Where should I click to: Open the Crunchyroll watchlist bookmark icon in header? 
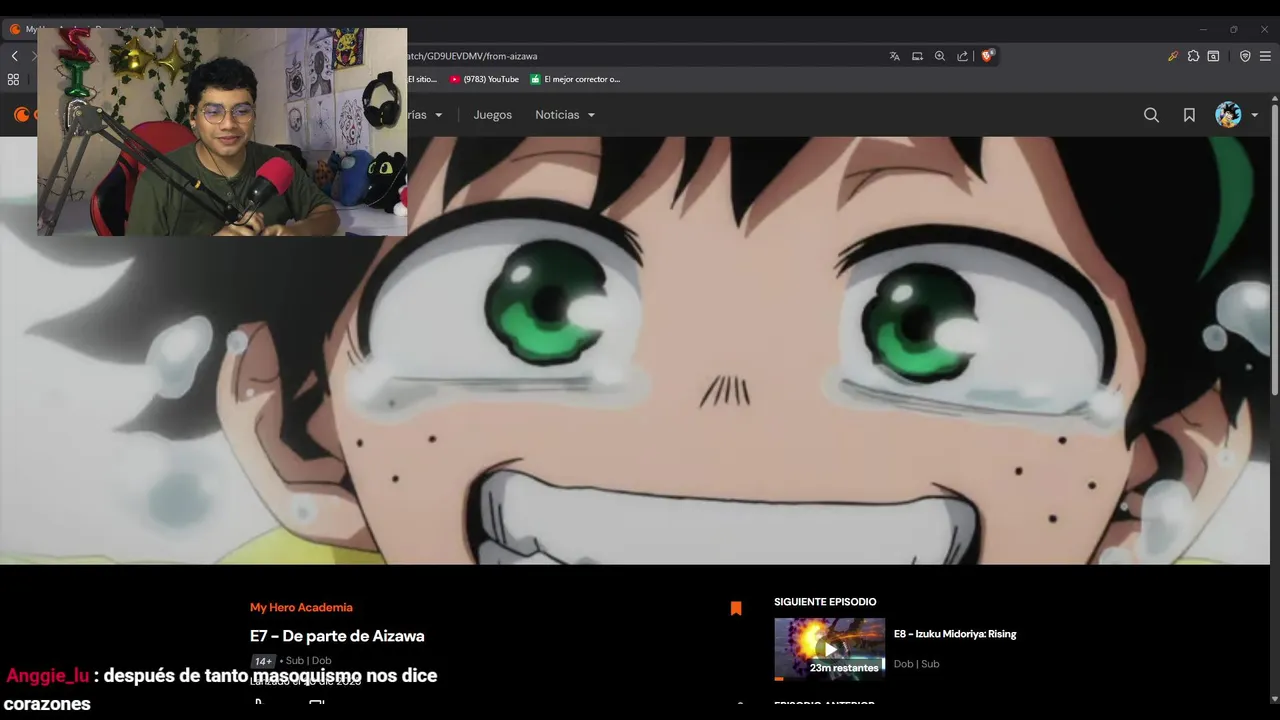(1189, 115)
